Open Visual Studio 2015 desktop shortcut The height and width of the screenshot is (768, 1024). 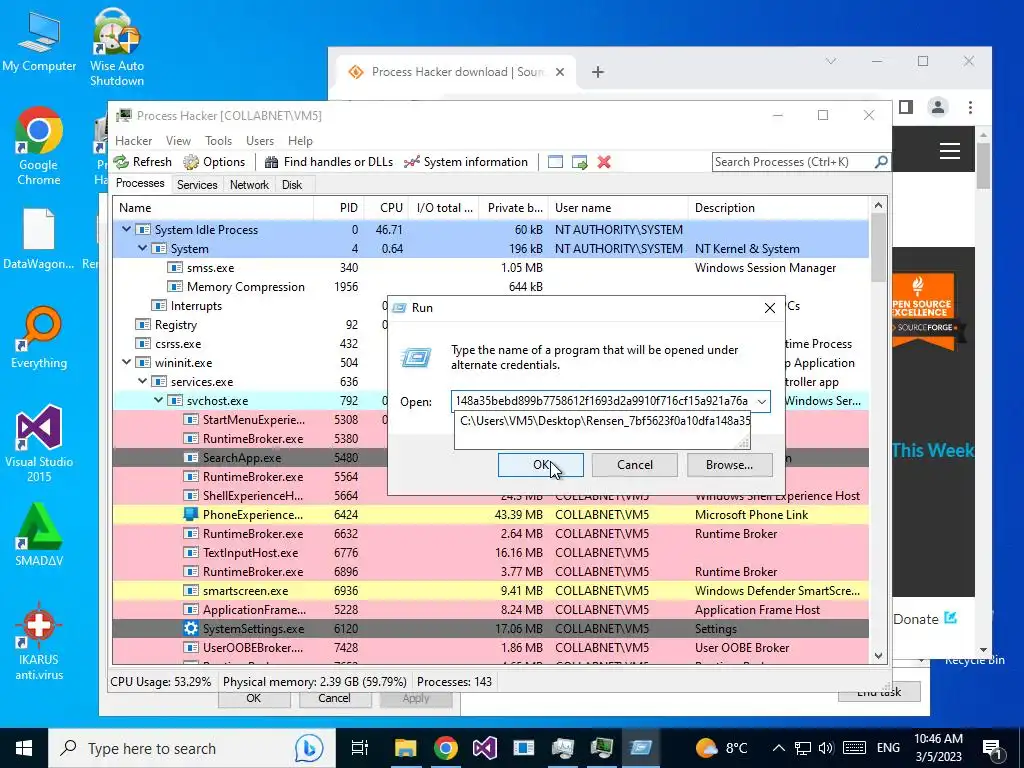click(39, 444)
